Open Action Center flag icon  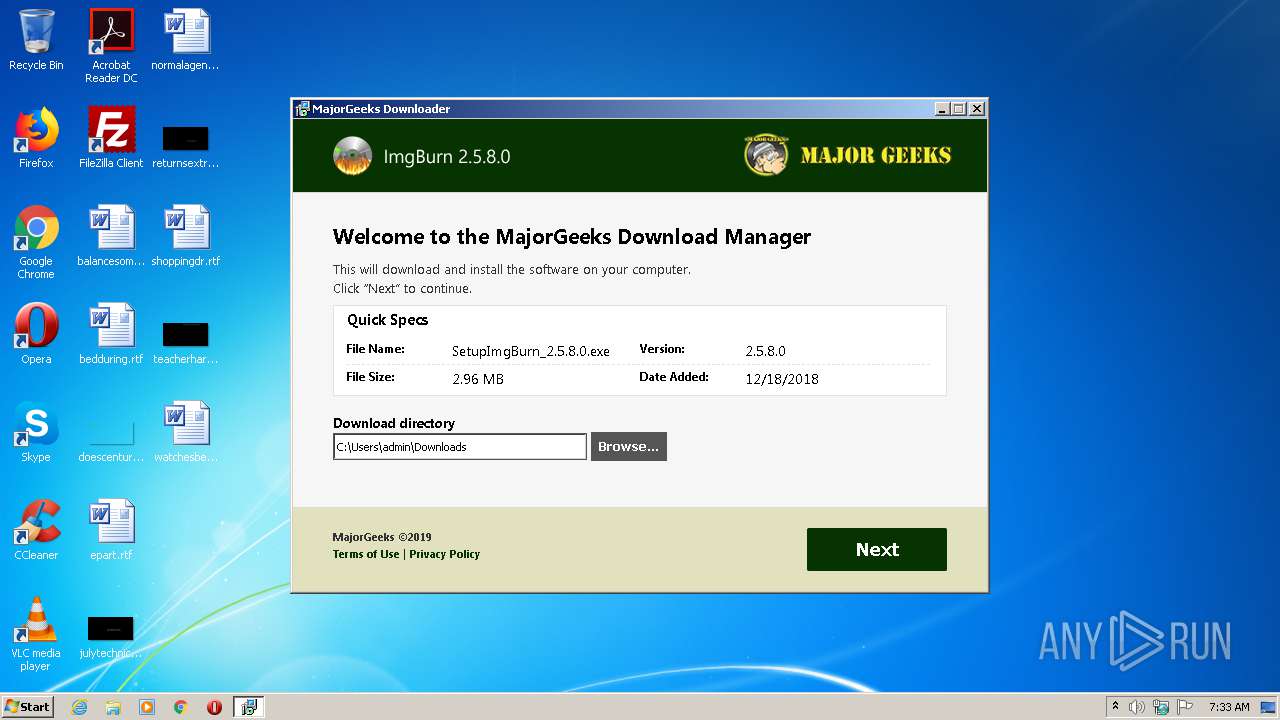coord(1185,707)
